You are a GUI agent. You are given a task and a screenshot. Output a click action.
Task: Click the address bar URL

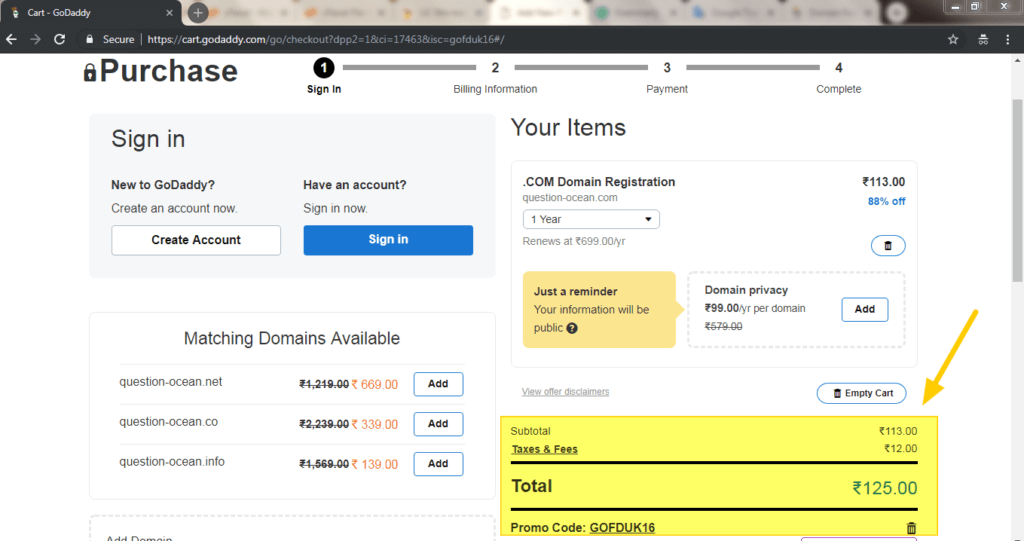click(326, 39)
